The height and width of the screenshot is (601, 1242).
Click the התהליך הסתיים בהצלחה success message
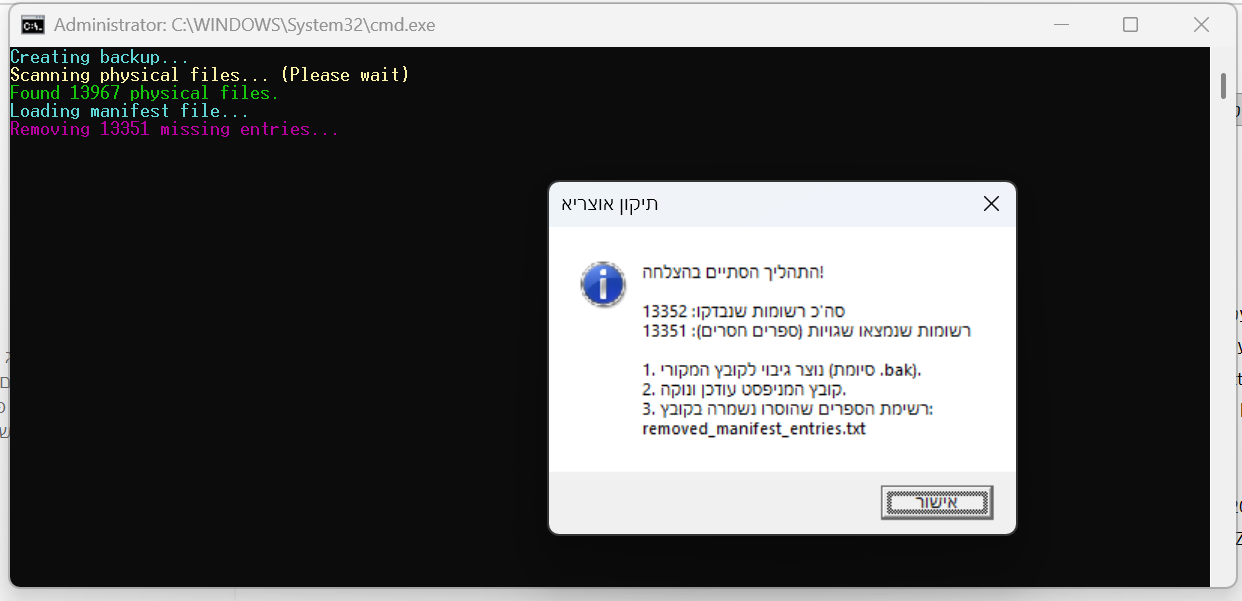pyautogui.click(x=734, y=271)
